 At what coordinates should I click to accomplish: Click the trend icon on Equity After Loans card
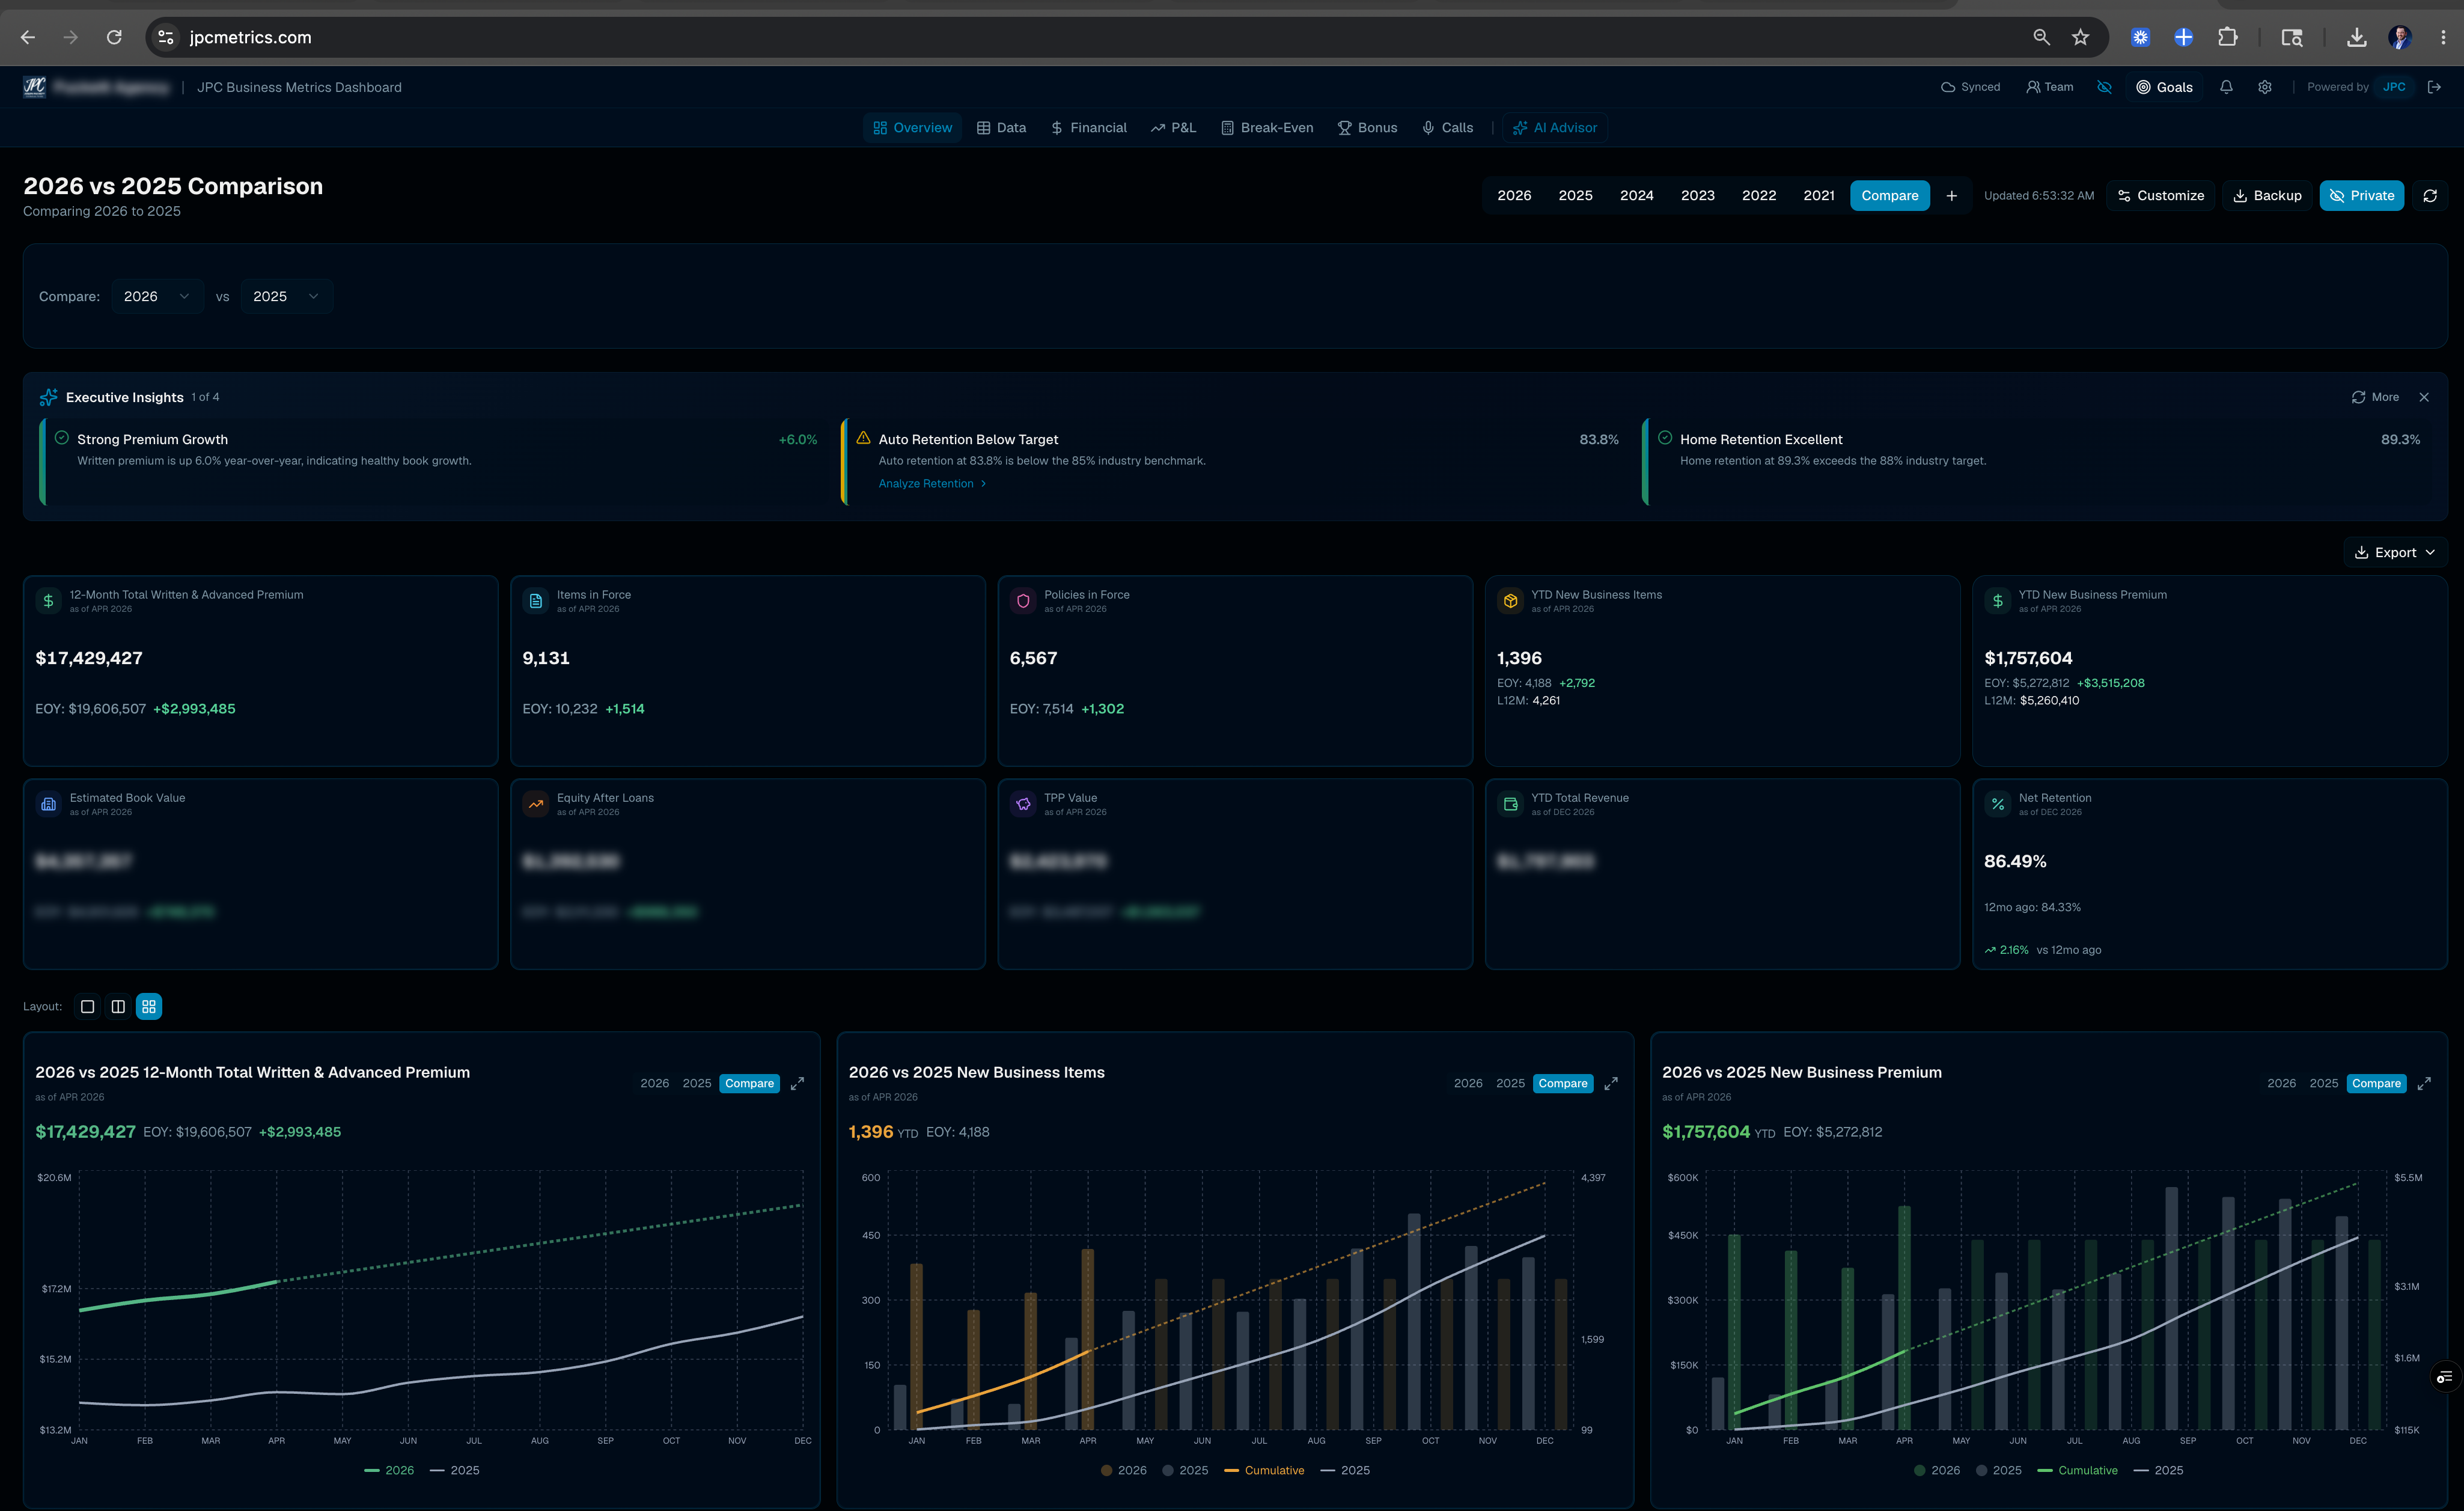(x=536, y=804)
